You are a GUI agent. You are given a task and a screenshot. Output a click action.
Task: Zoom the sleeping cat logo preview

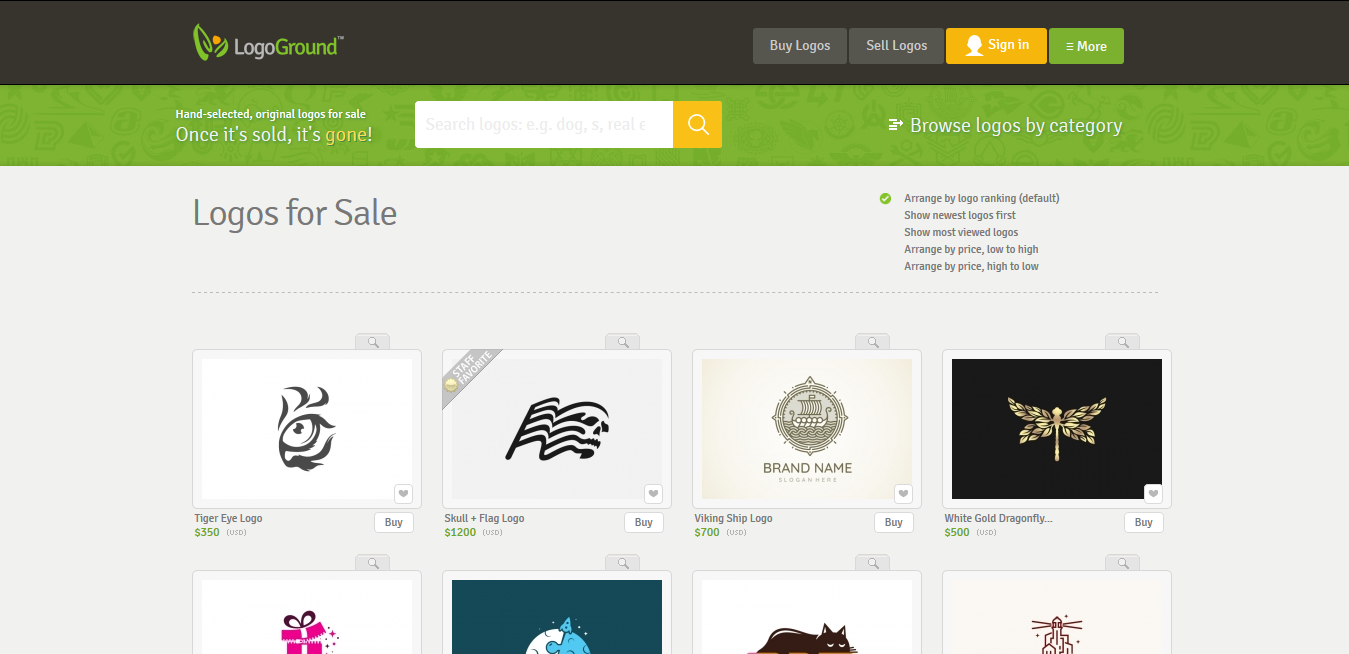click(873, 563)
